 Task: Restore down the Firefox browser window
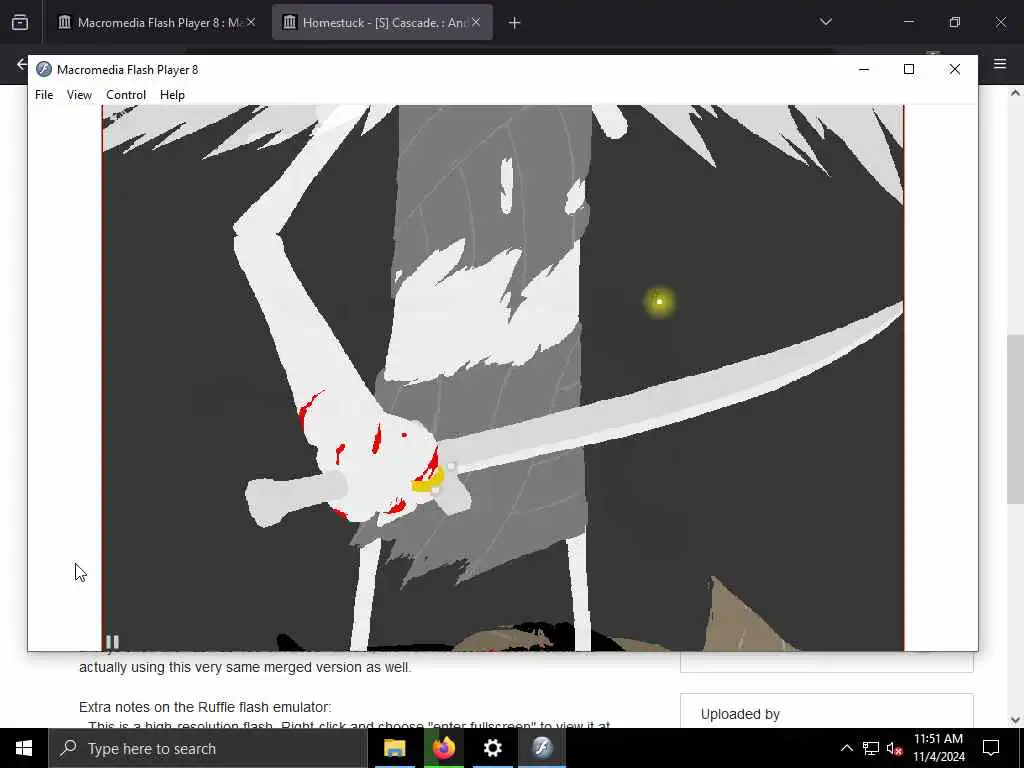point(955,22)
